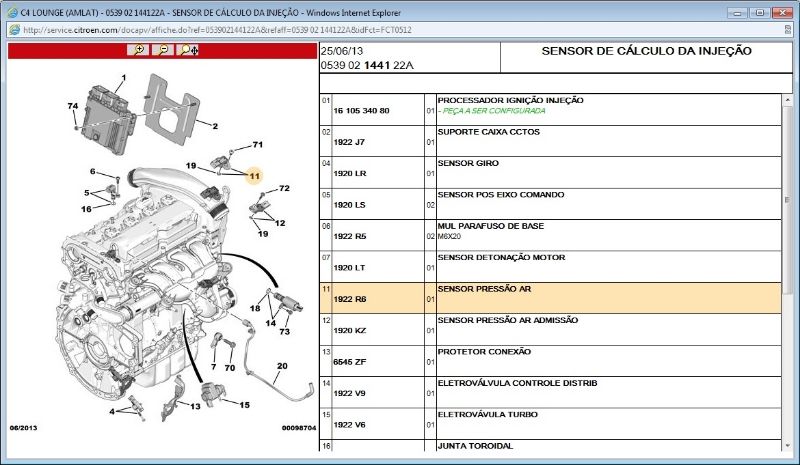Select ELETROVÁLVULA CONTROLE DISTRIB description
The height and width of the screenshot is (465, 800).
tap(517, 383)
